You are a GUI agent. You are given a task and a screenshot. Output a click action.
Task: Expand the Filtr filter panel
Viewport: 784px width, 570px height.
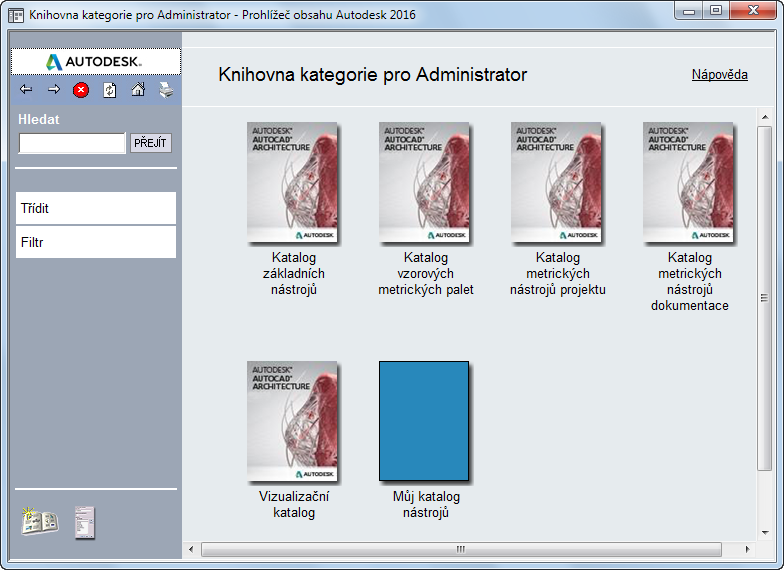96,242
